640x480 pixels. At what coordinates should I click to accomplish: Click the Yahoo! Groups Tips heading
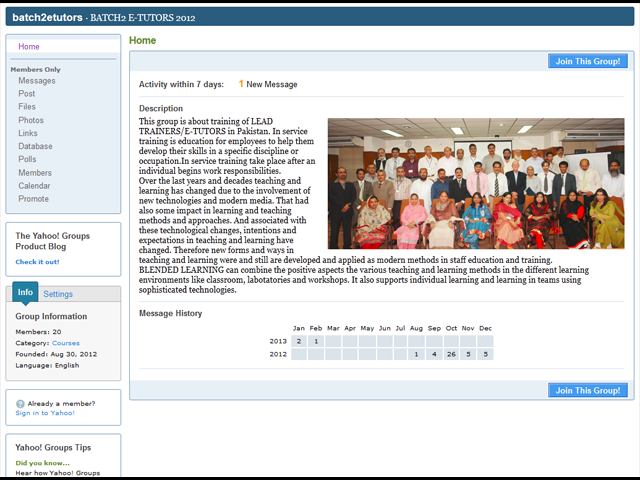coord(53,448)
